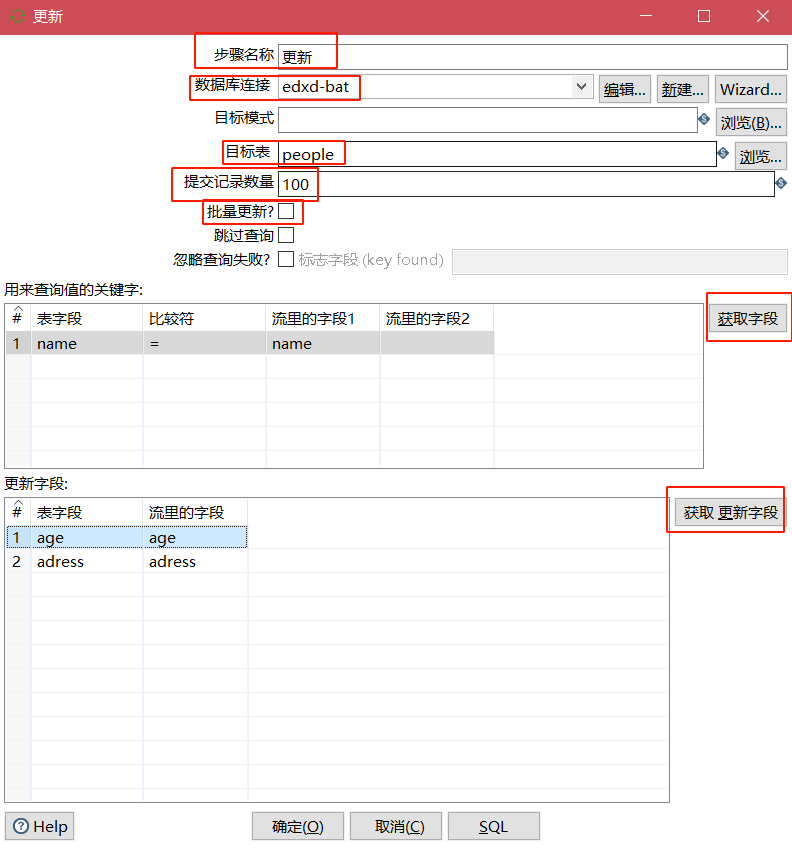This screenshot has height=845, width=792.
Task: Check the 忽略查询失败 checkbox
Action: pyautogui.click(x=286, y=260)
